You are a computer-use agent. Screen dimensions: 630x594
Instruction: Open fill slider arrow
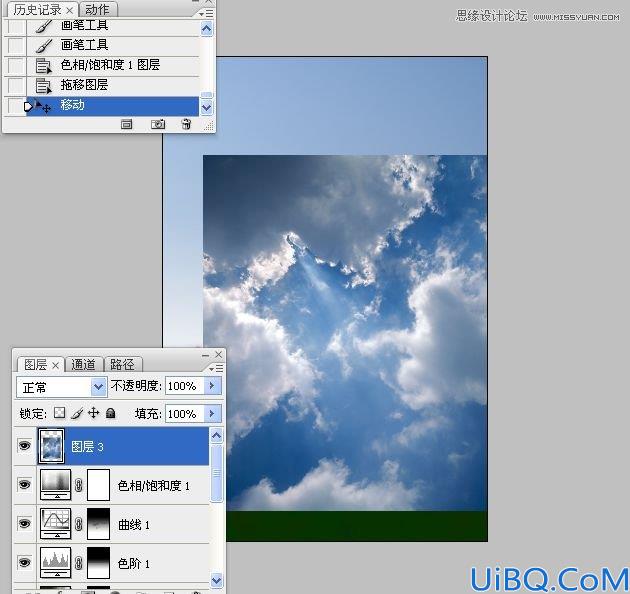pos(212,413)
